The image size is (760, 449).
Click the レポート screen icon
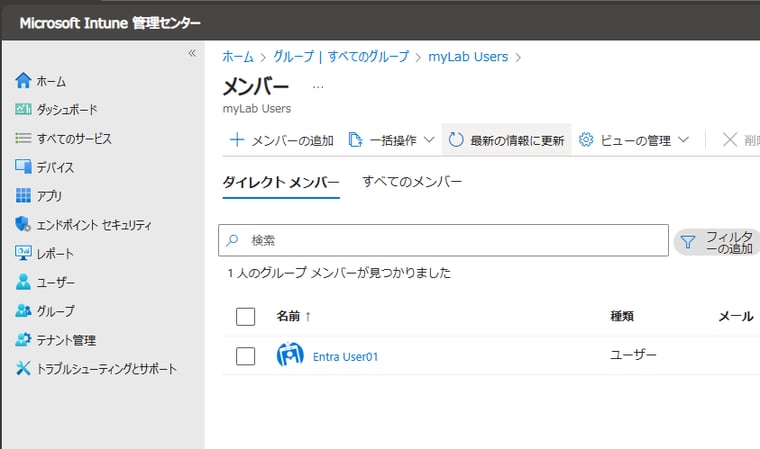click(23, 253)
